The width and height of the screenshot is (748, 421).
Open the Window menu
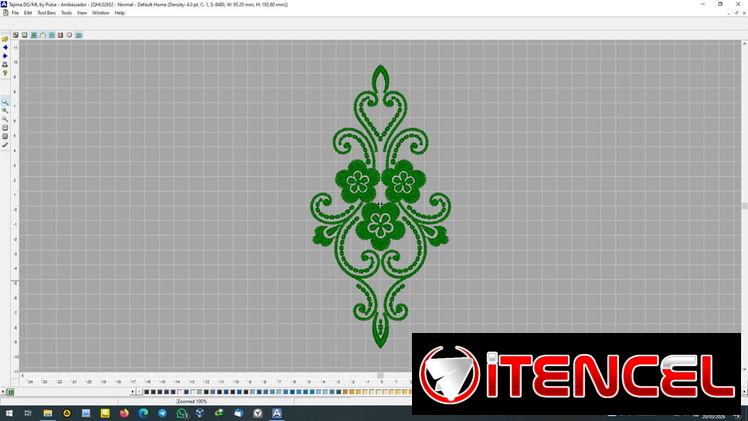101,13
